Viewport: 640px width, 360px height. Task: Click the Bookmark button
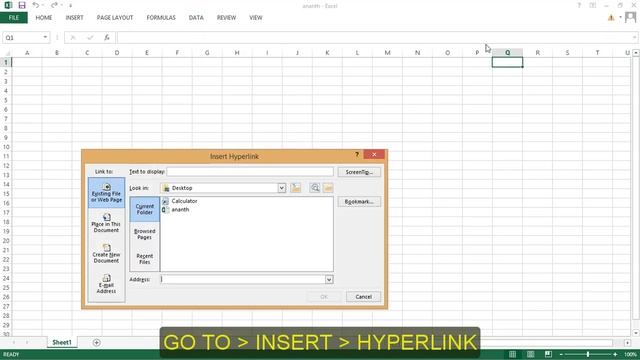[359, 202]
